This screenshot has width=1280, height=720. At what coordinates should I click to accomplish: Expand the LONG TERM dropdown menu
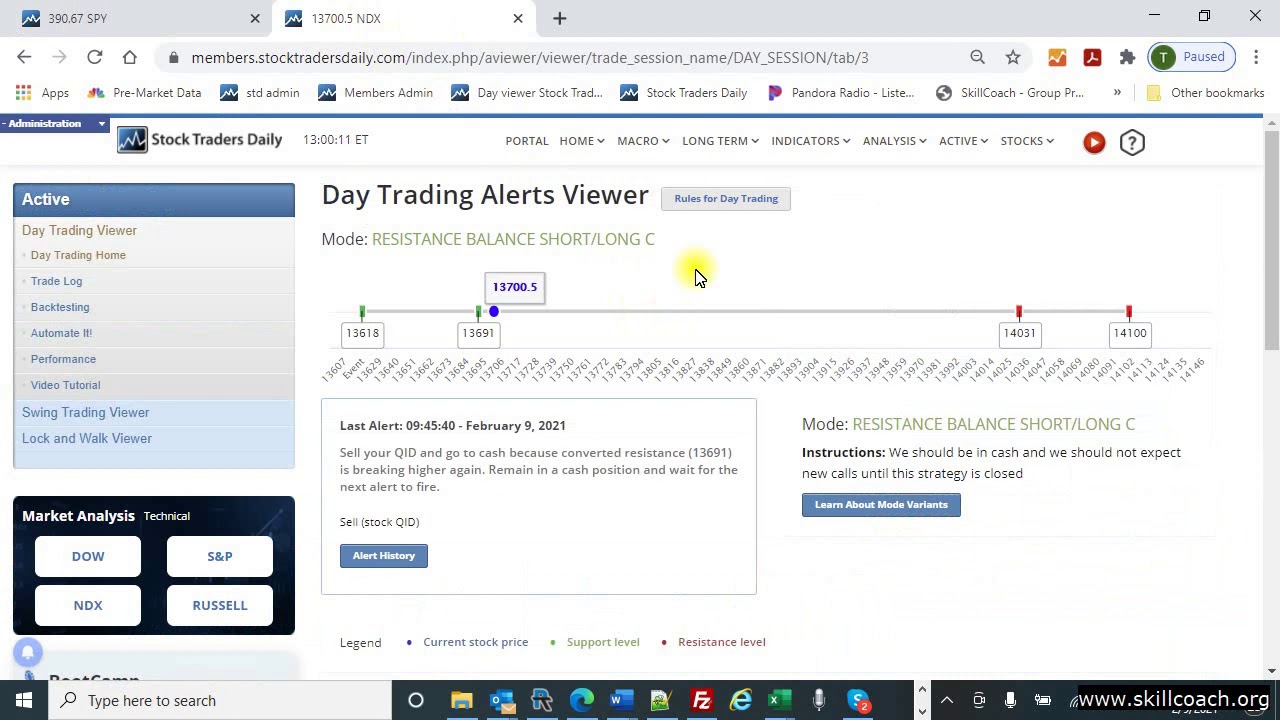click(x=720, y=141)
